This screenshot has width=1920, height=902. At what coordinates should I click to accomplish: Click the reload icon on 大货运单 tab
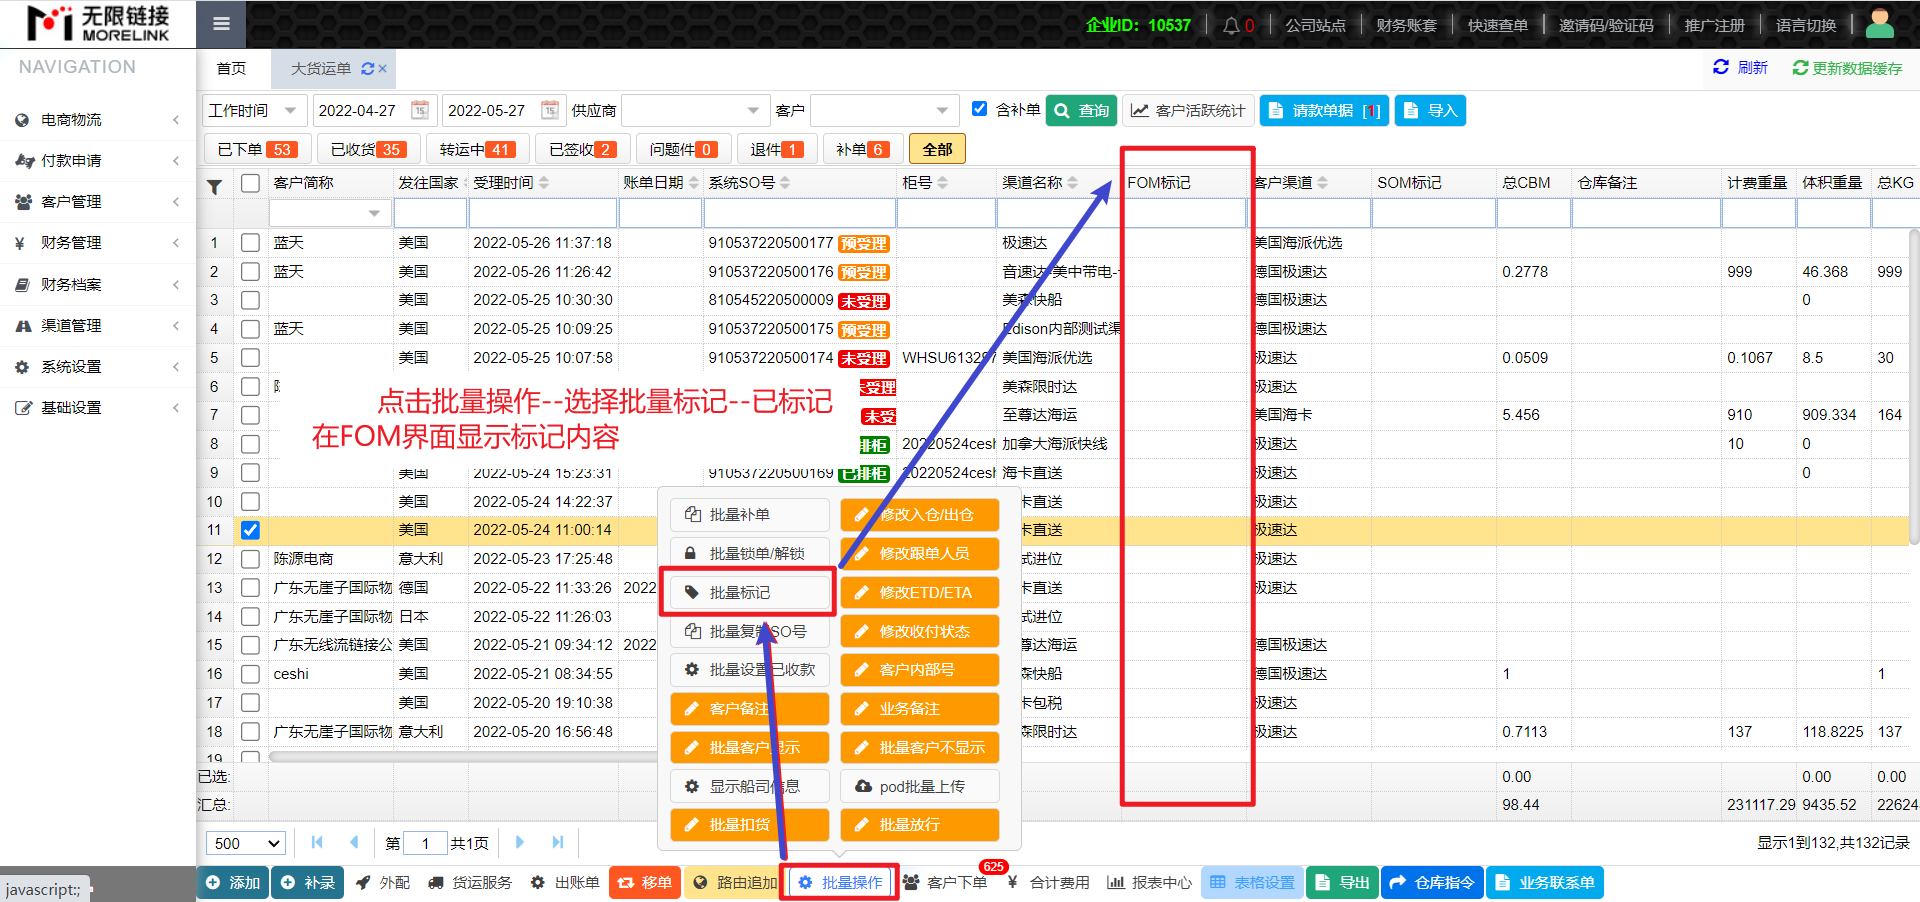point(367,69)
